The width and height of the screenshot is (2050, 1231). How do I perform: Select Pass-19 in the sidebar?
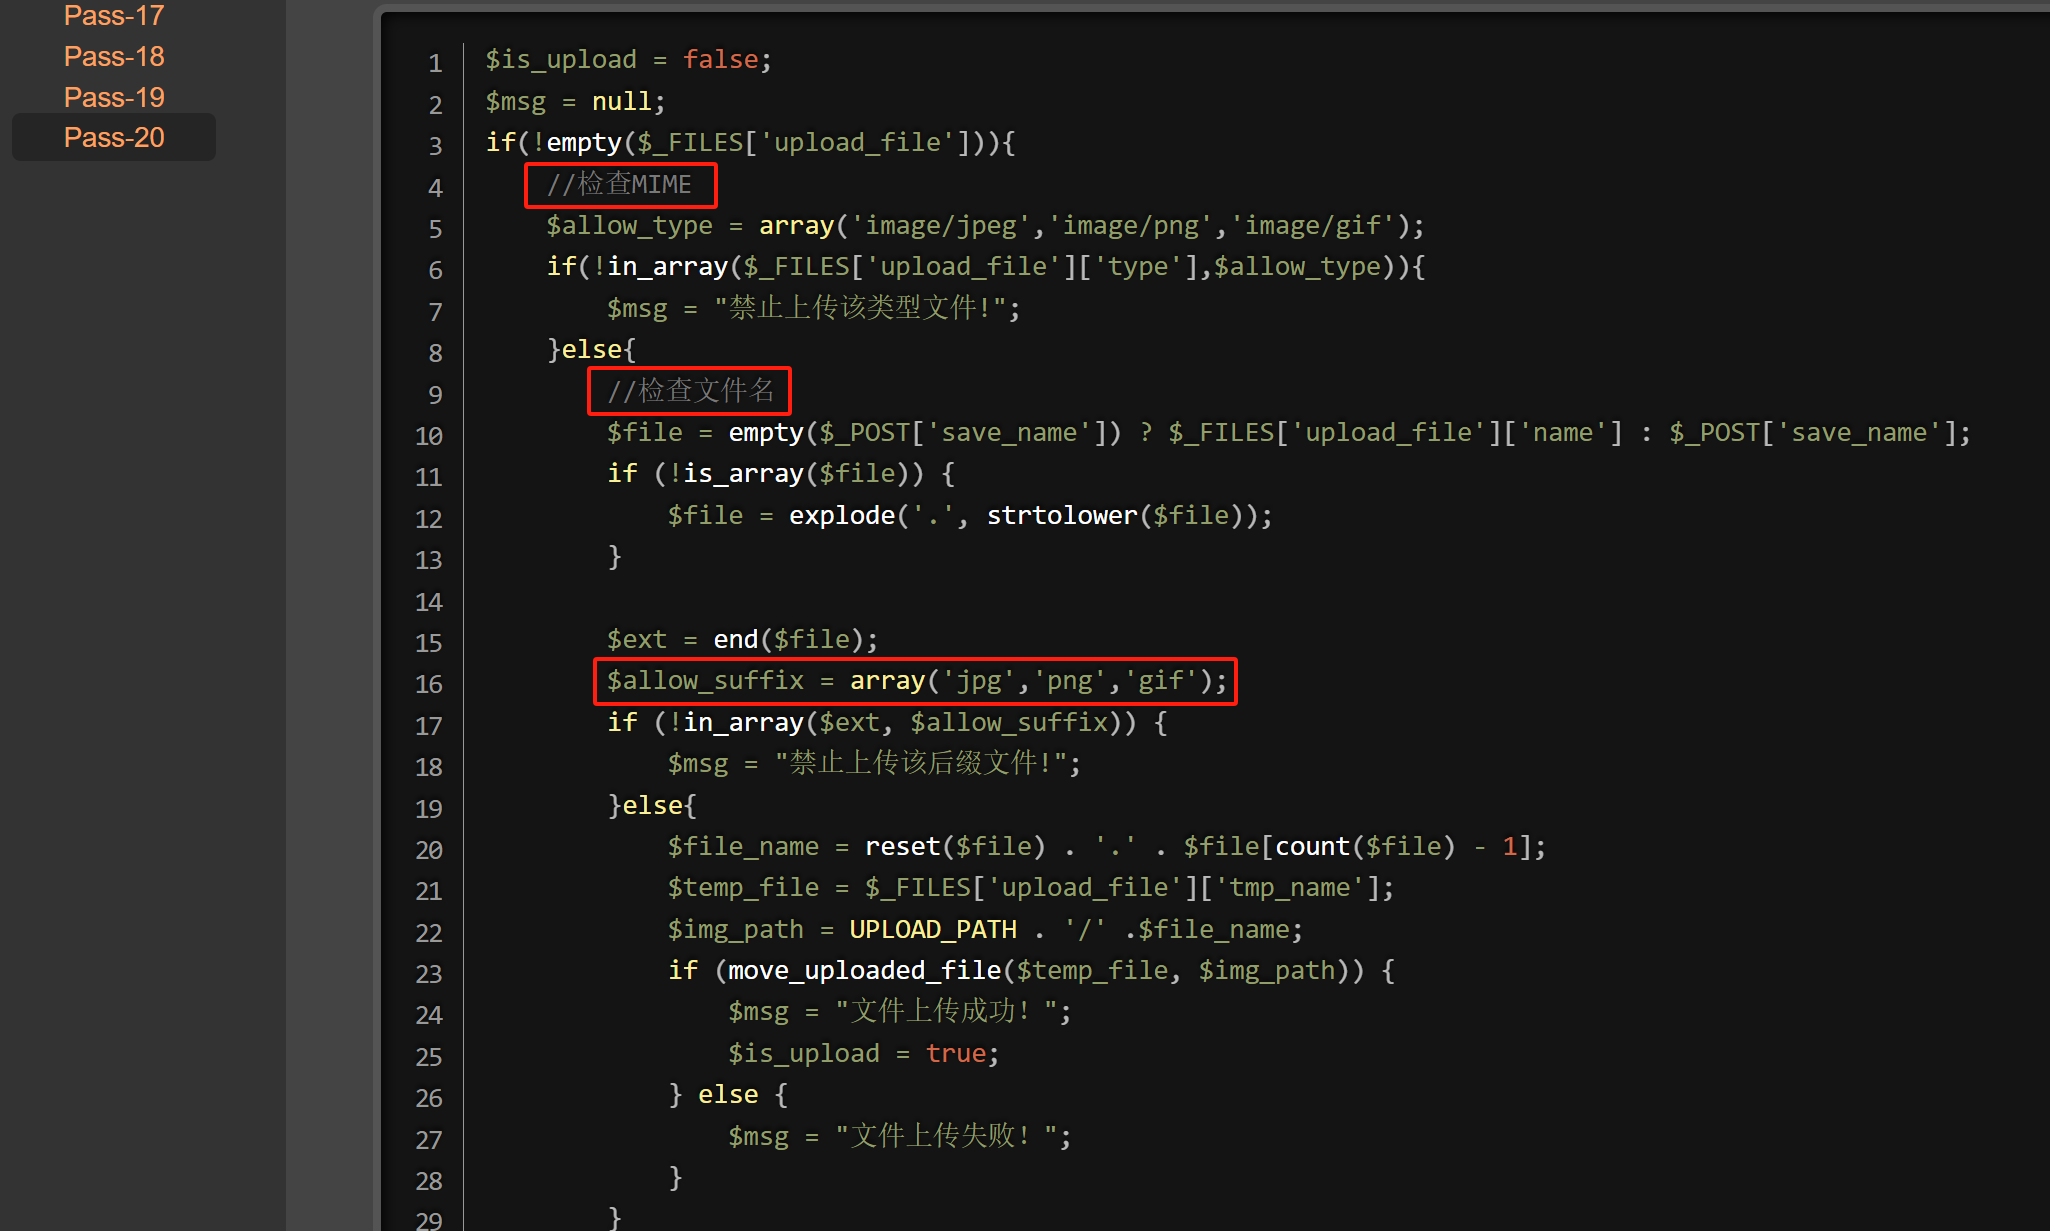113,98
